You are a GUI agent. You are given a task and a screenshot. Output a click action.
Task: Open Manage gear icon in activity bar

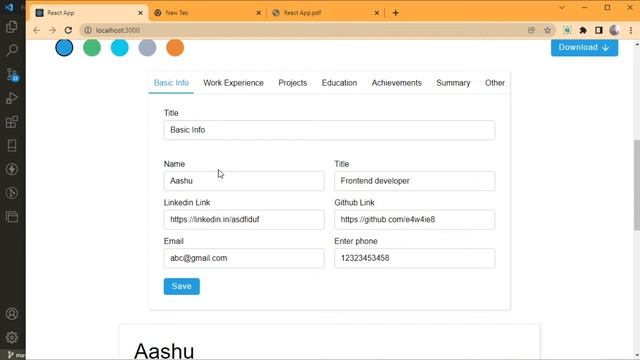click(x=12, y=337)
